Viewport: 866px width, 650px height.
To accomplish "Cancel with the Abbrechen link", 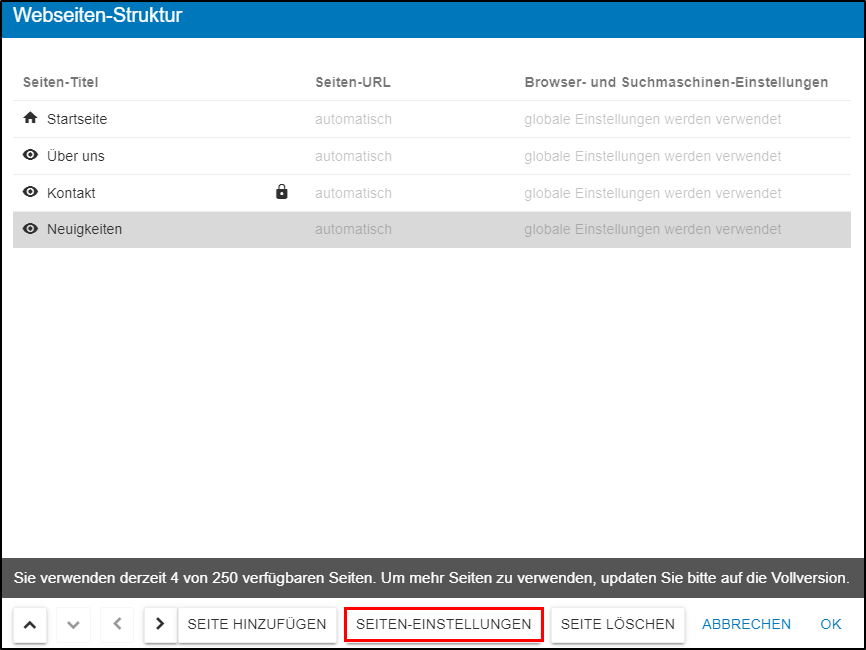I will [746, 624].
